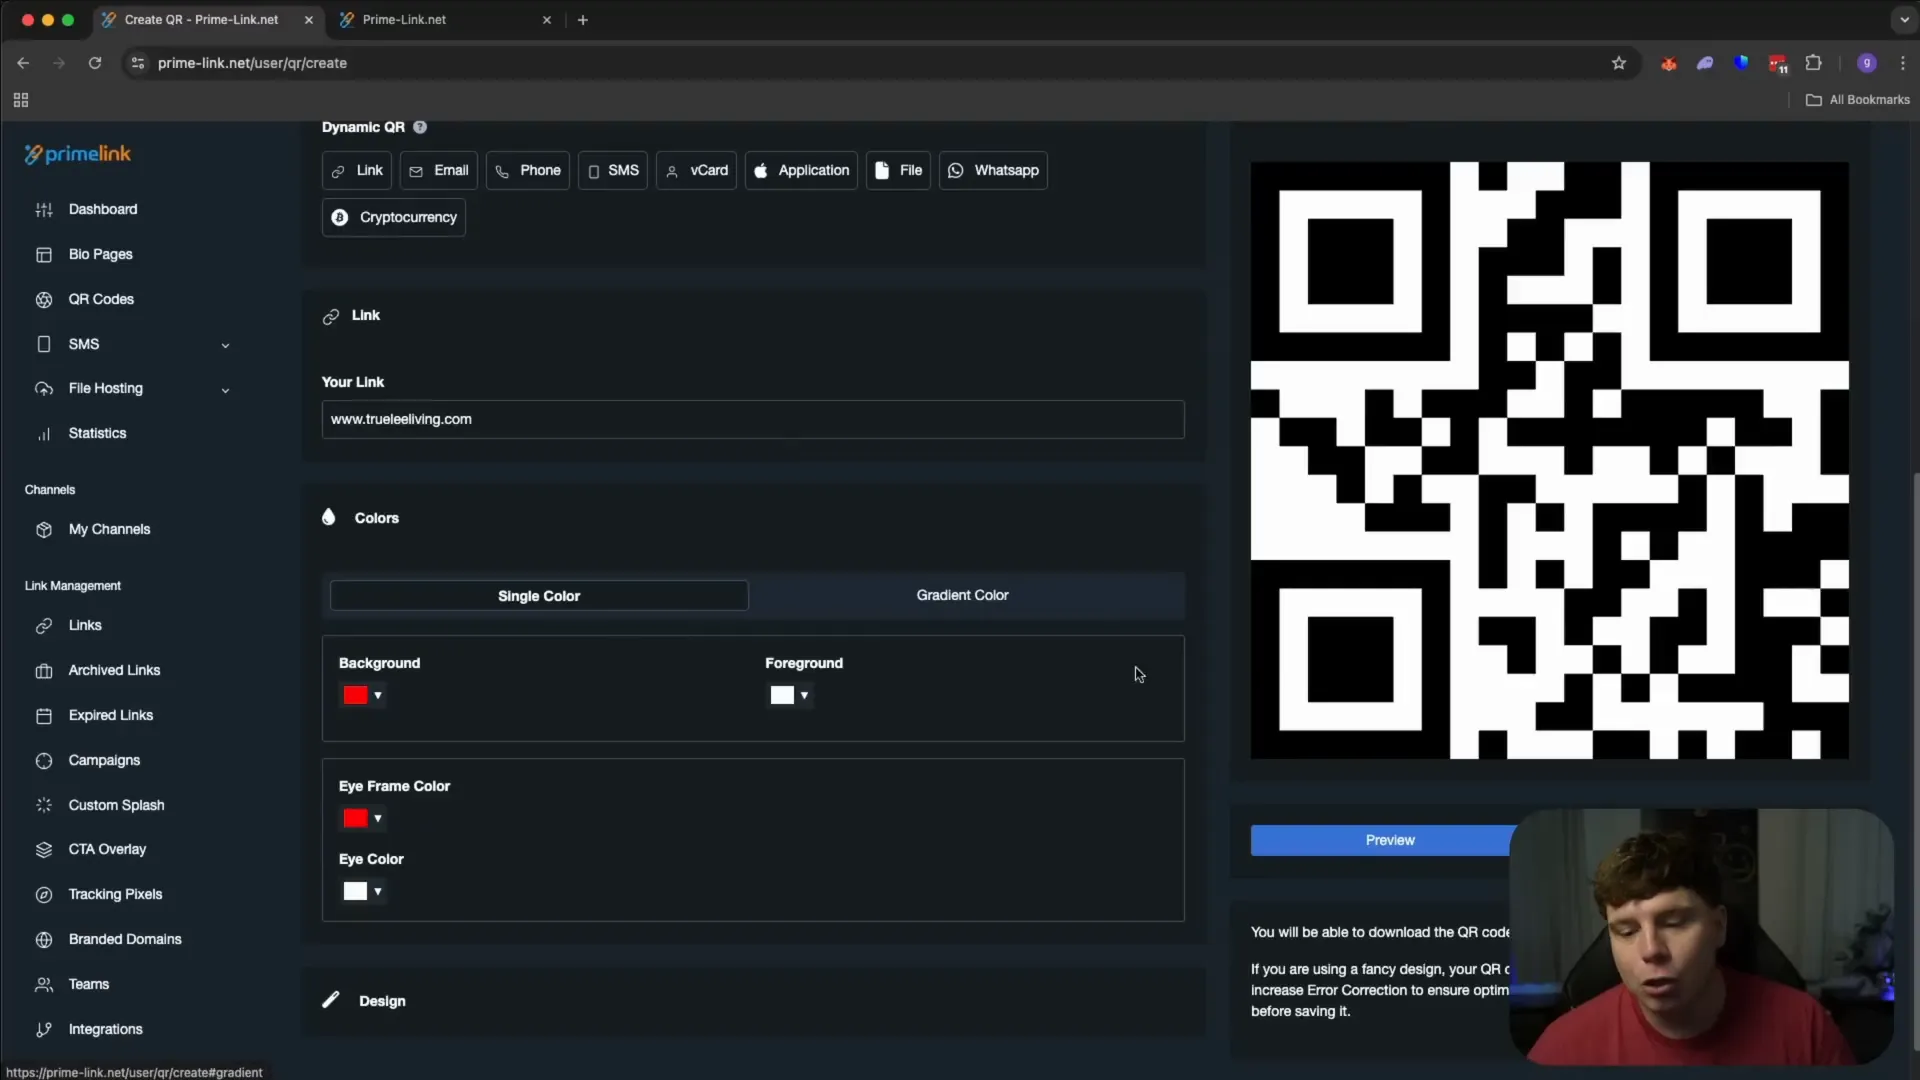1920x1080 pixels.
Task: Open the Foreground color dropdown arrow
Action: click(x=804, y=696)
